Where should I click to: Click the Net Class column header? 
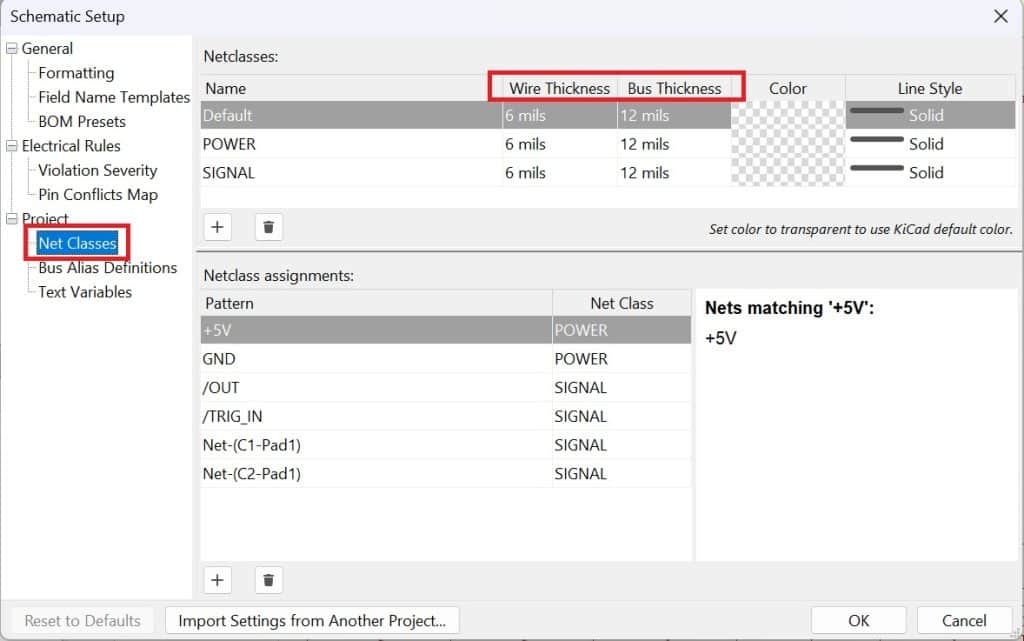coord(622,303)
